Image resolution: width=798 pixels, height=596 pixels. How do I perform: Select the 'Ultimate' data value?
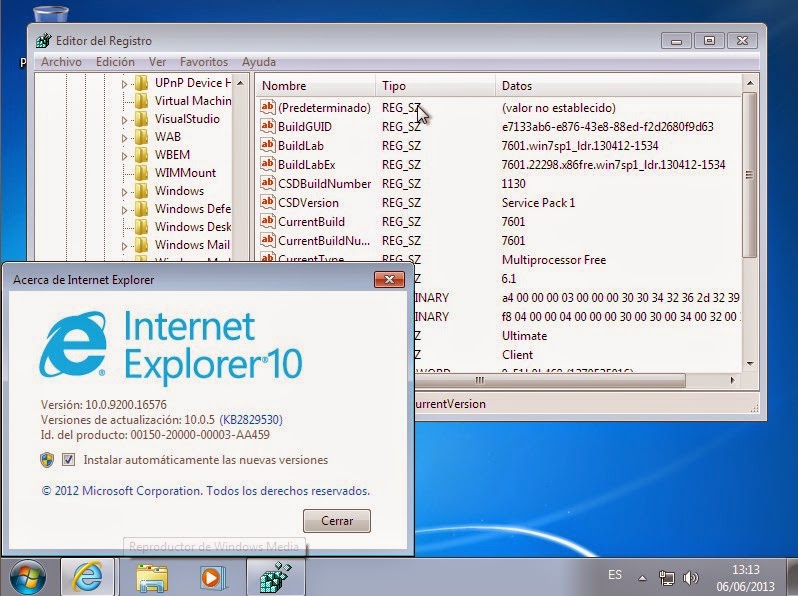click(524, 336)
